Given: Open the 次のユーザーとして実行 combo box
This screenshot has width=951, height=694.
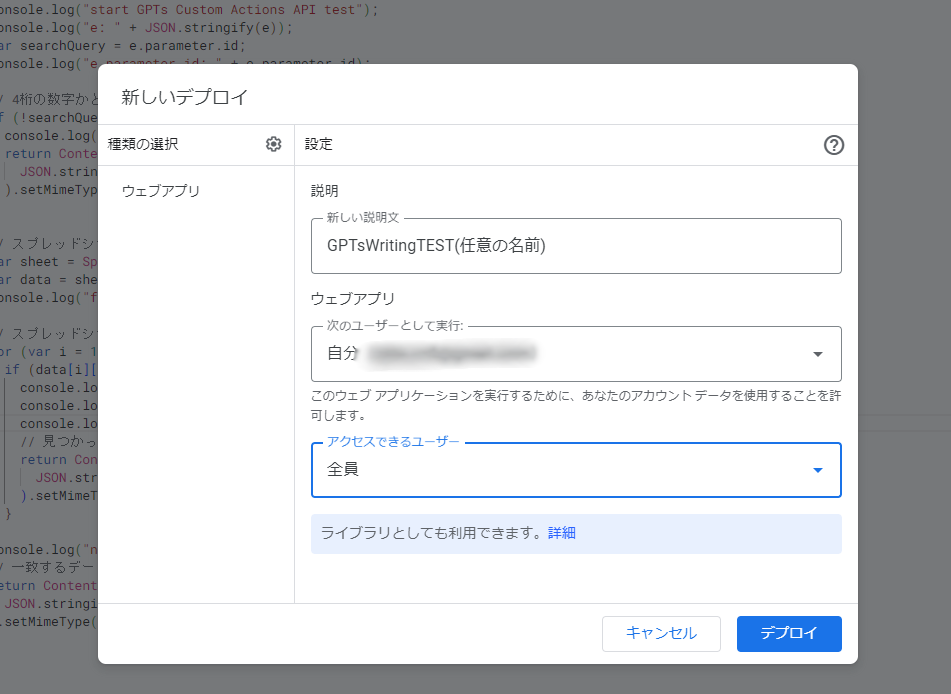Looking at the screenshot, I should click(x=575, y=353).
